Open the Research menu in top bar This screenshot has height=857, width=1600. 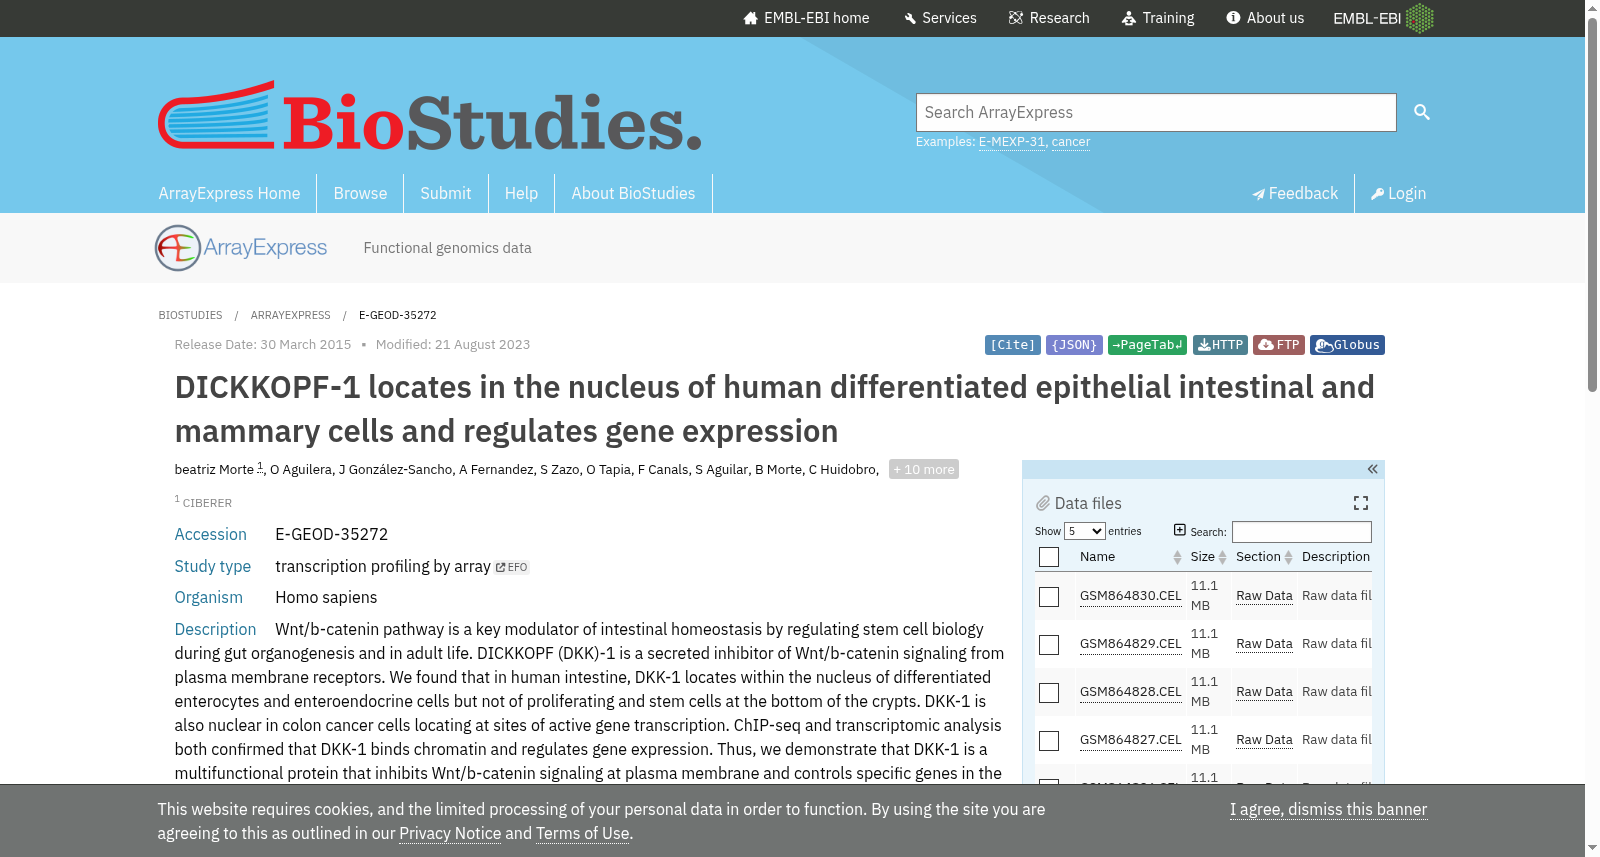[x=1049, y=18]
